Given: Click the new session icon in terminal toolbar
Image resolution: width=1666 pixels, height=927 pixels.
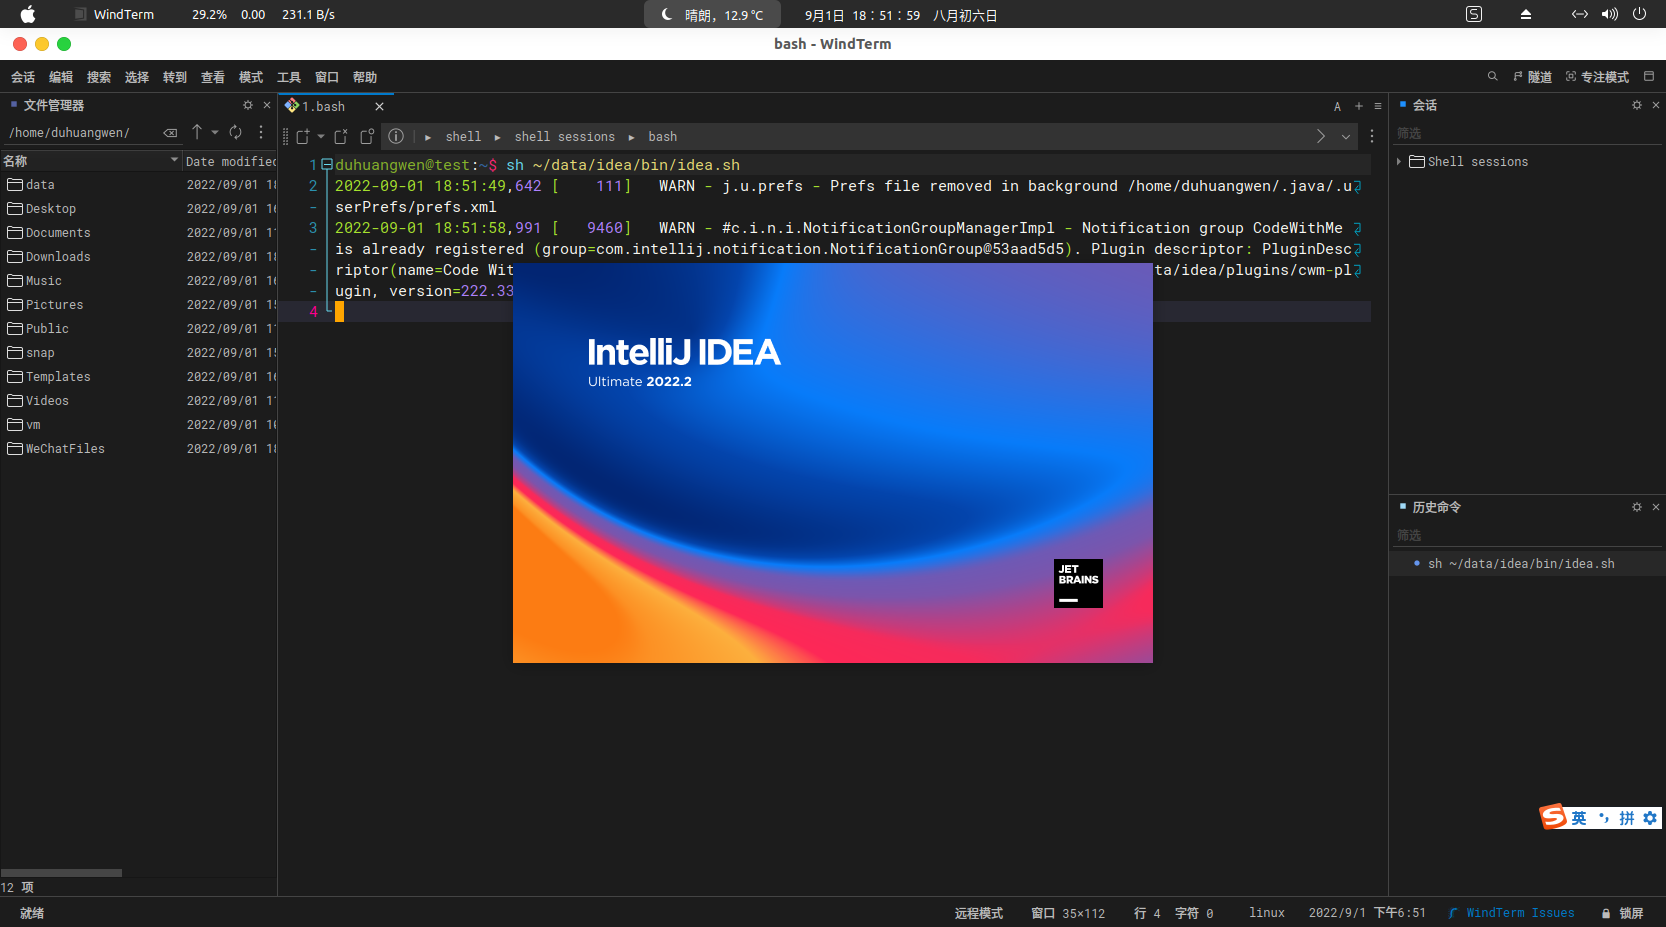Looking at the screenshot, I should 303,136.
